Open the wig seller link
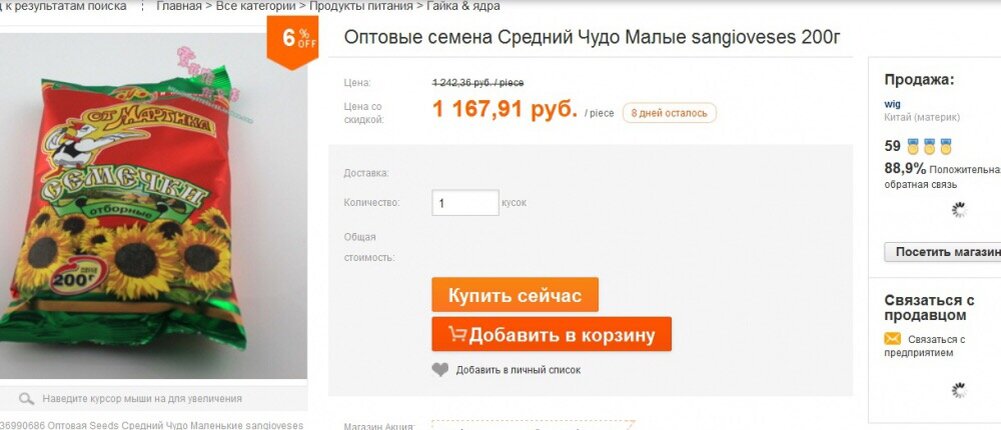Image resolution: width=1001 pixels, height=430 pixels. [x=892, y=104]
